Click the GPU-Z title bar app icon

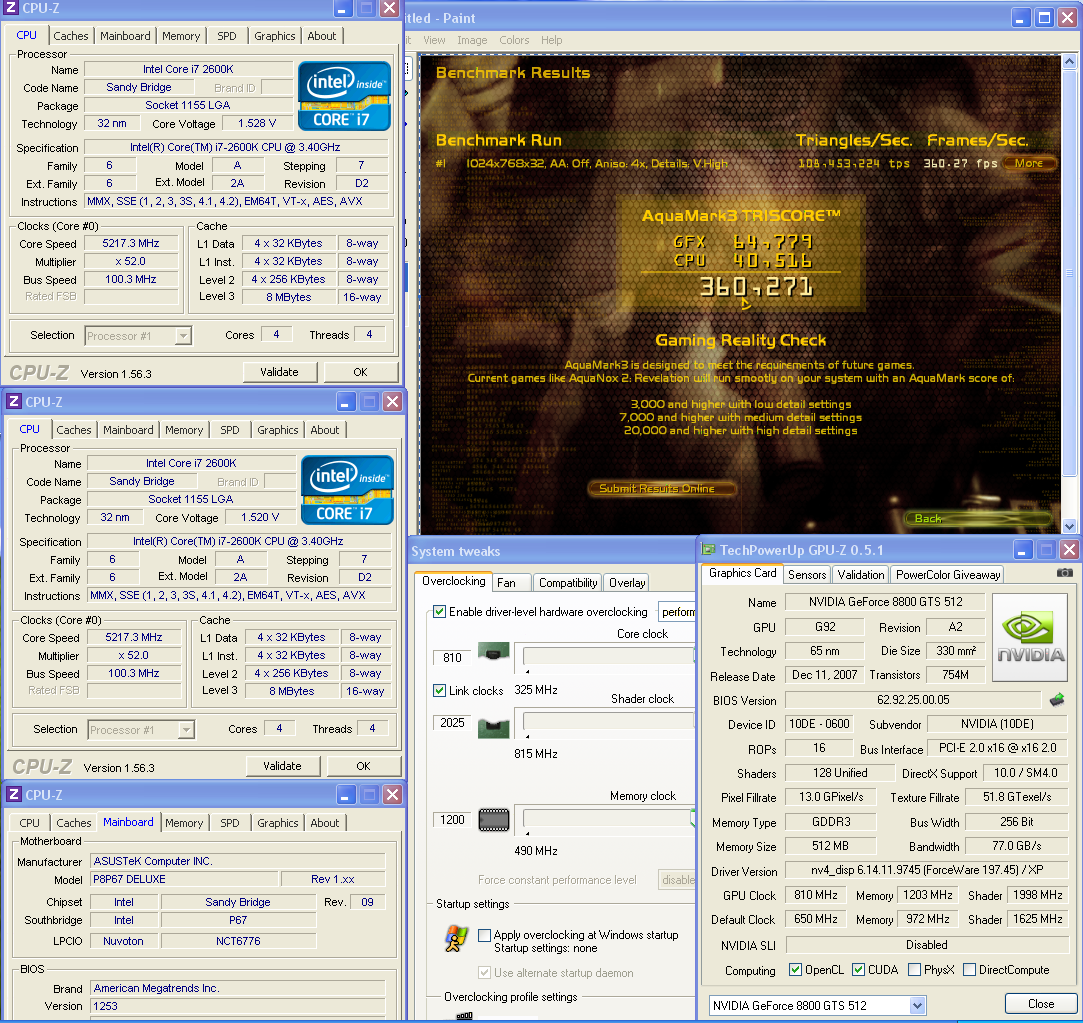click(x=708, y=550)
